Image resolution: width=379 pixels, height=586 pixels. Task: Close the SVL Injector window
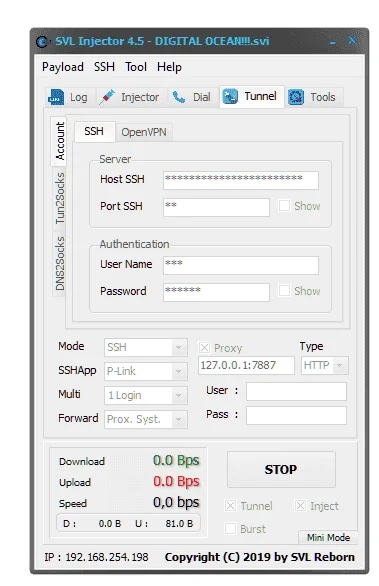pos(352,40)
